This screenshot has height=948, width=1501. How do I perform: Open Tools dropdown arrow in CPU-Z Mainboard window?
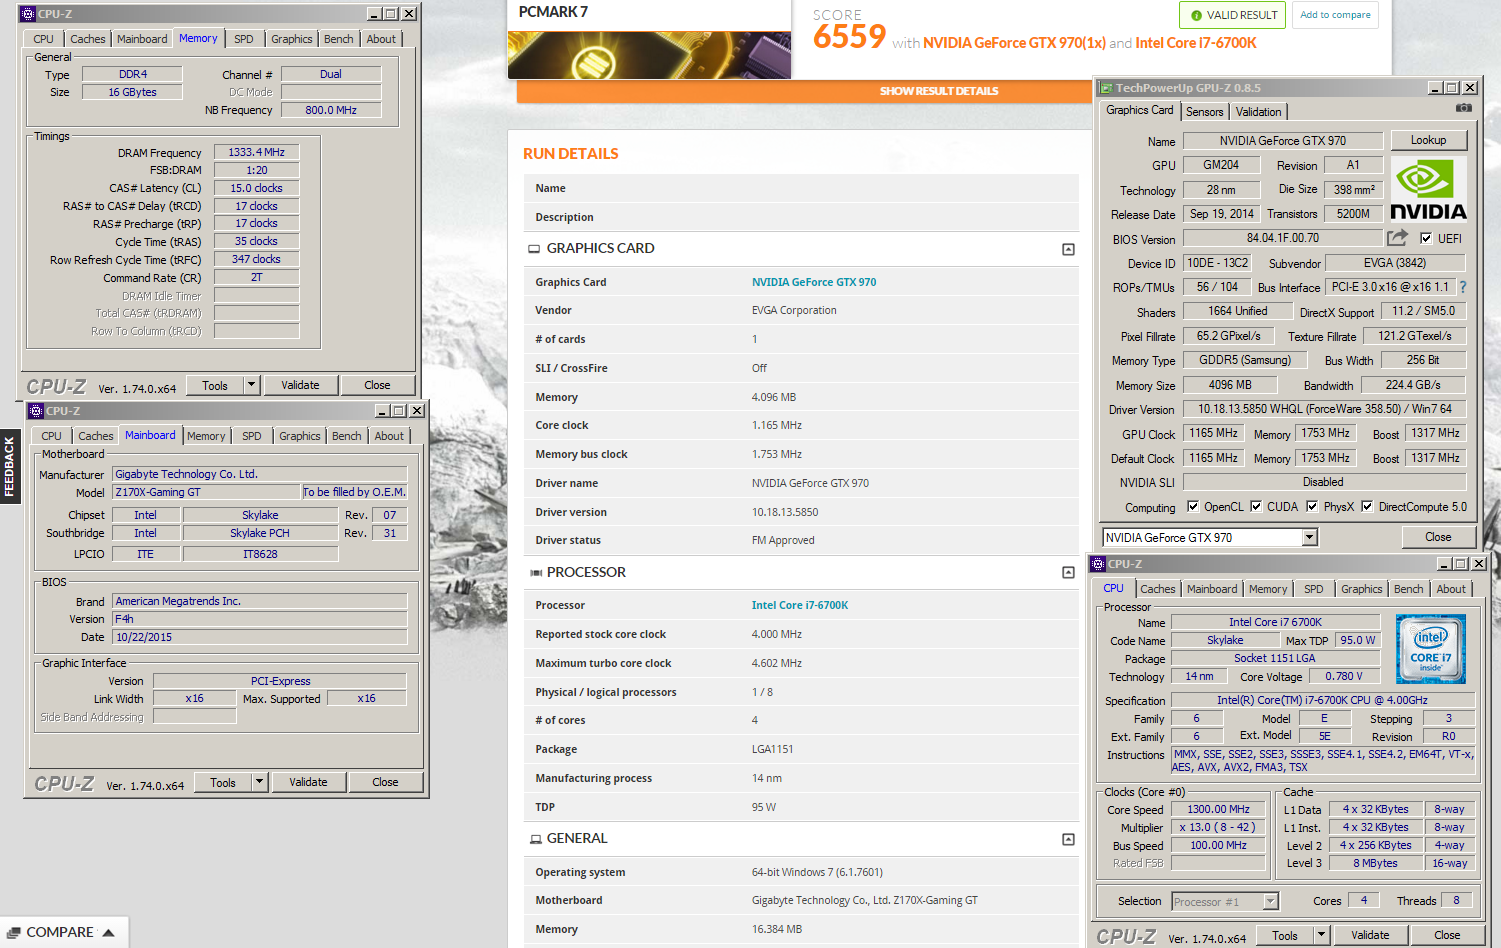259,782
